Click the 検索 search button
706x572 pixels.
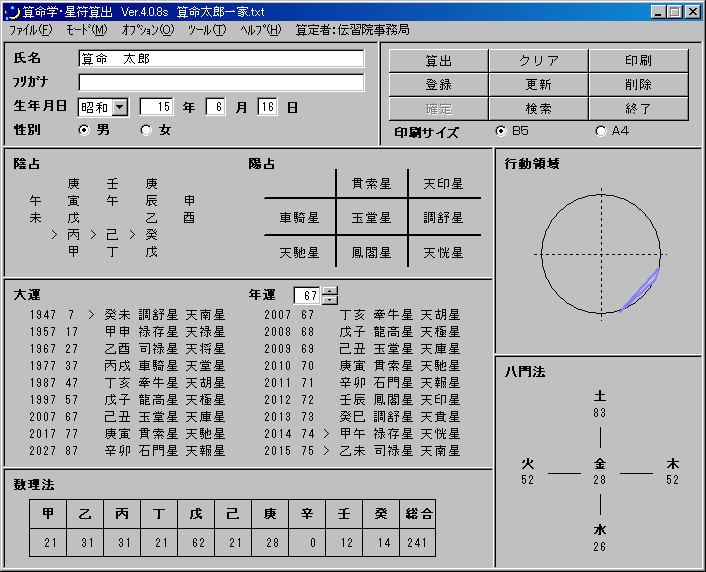(539, 109)
